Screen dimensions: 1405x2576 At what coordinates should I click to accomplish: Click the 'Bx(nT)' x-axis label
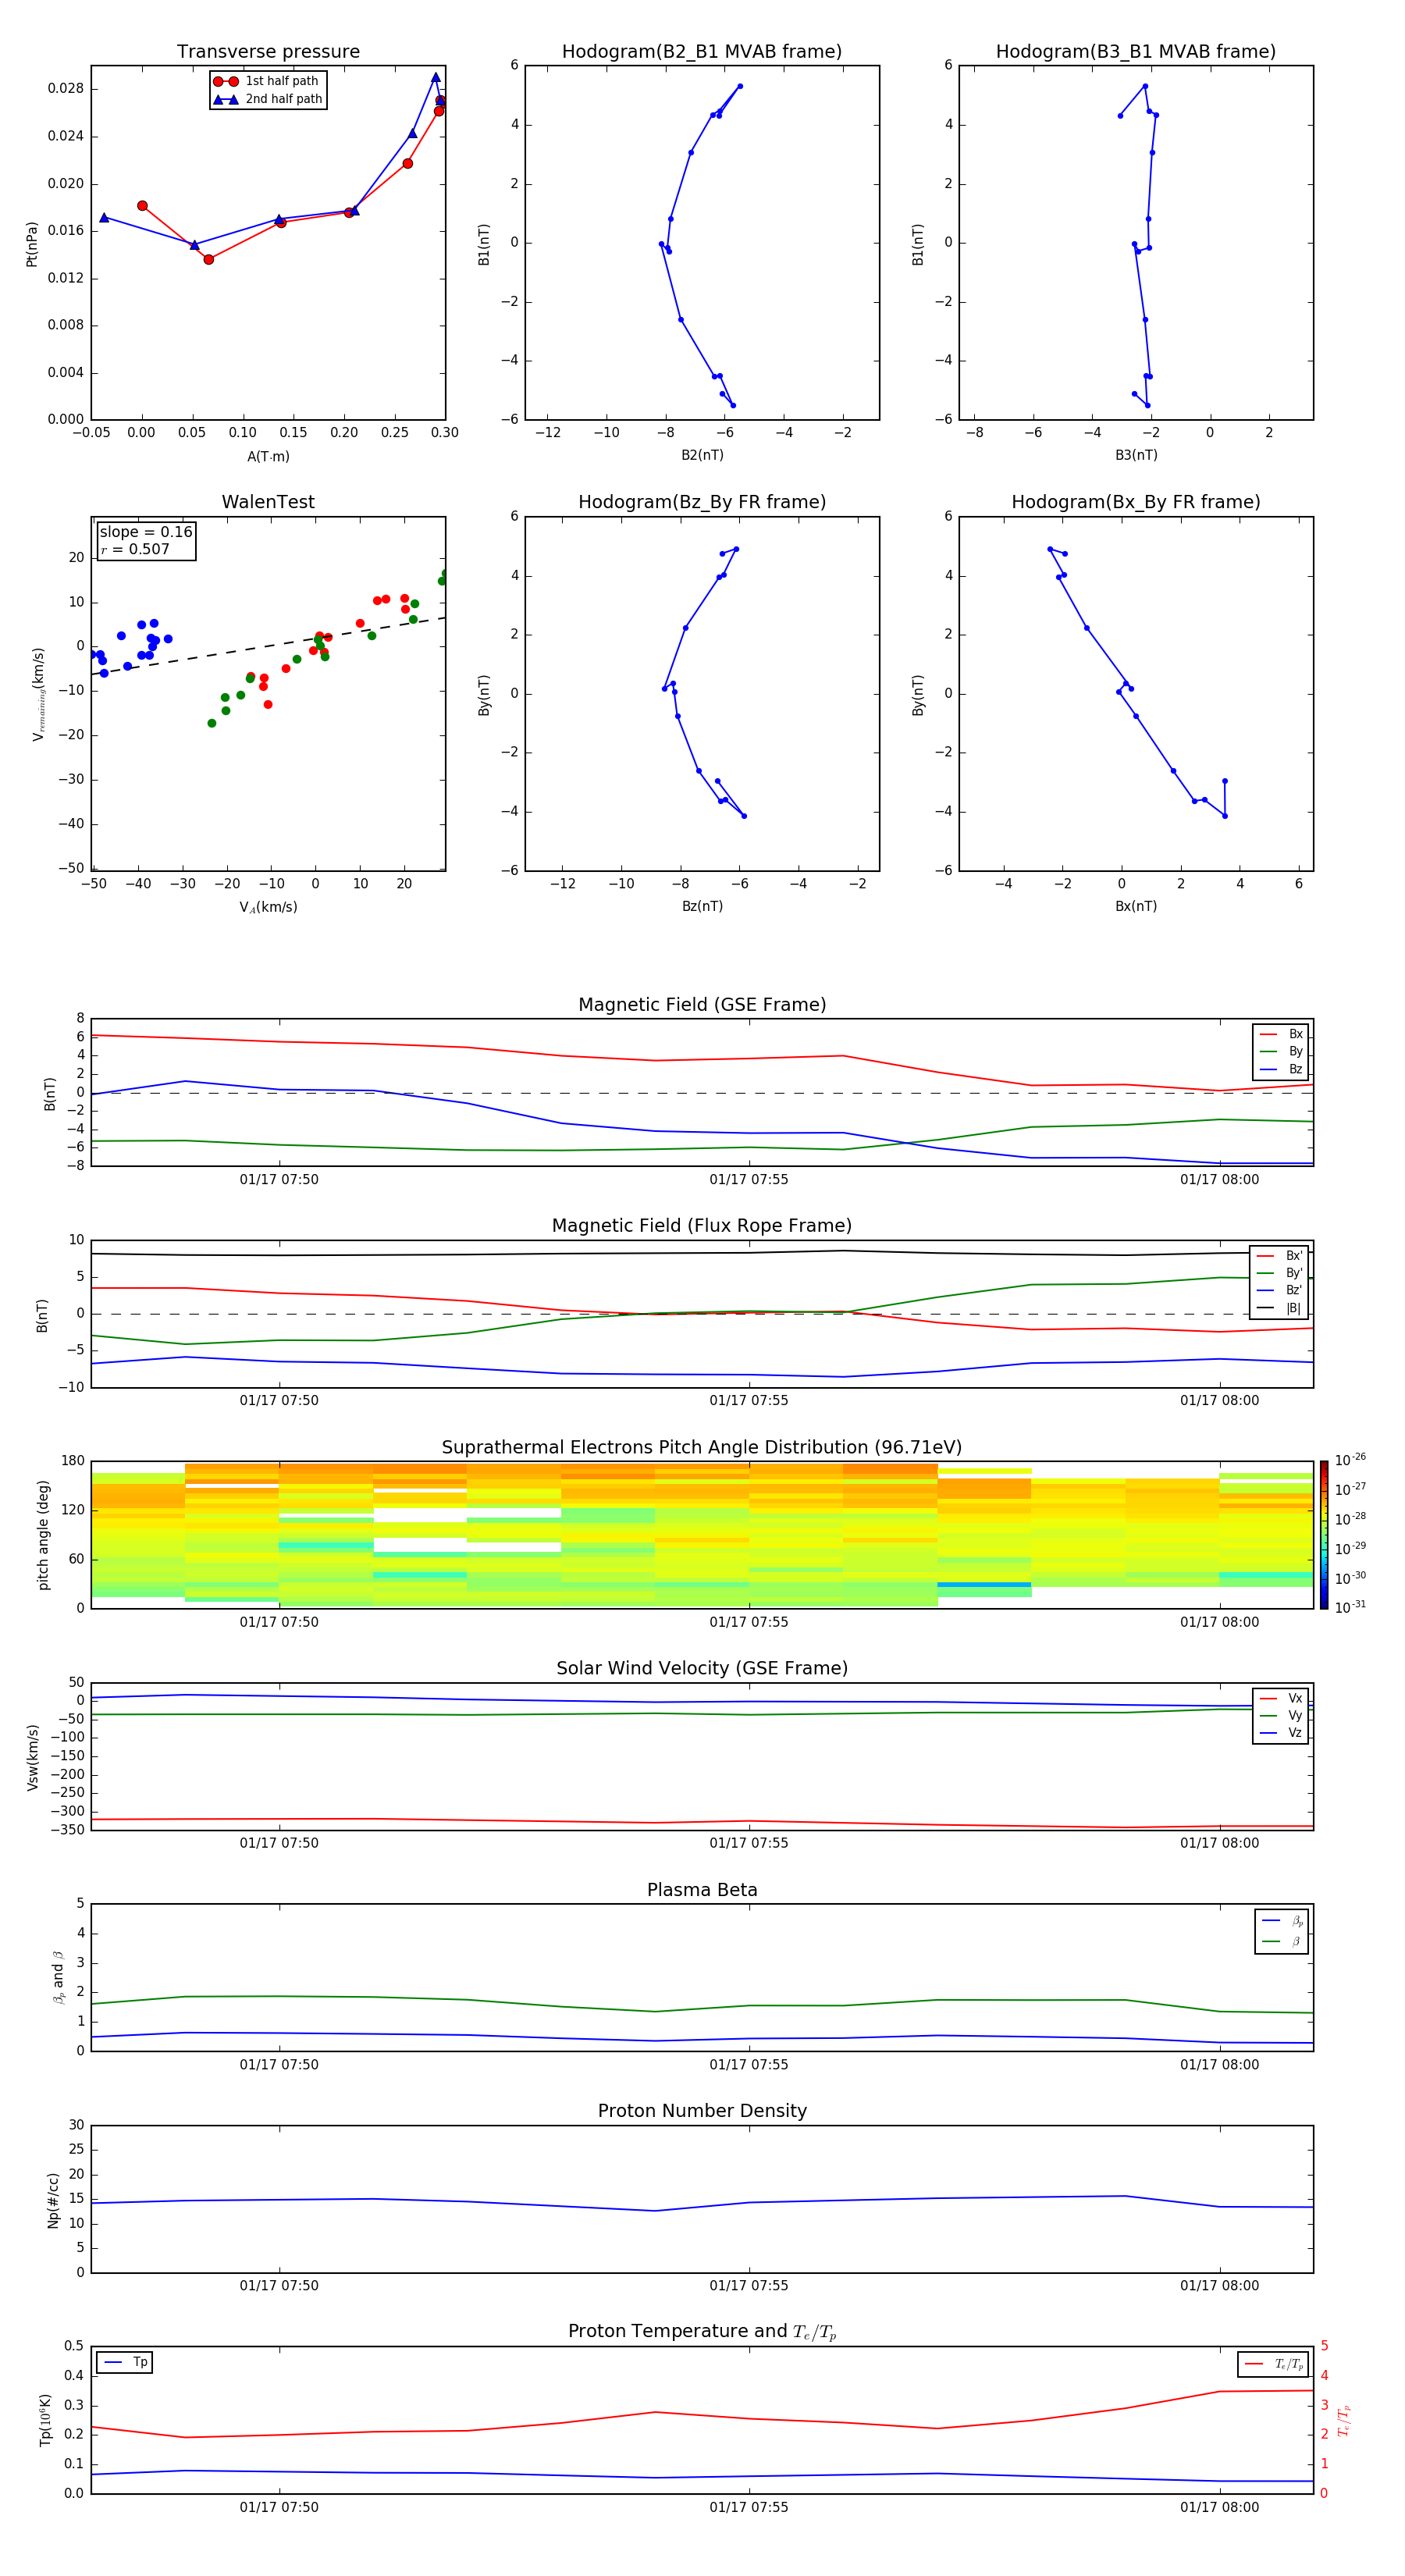click(1136, 906)
